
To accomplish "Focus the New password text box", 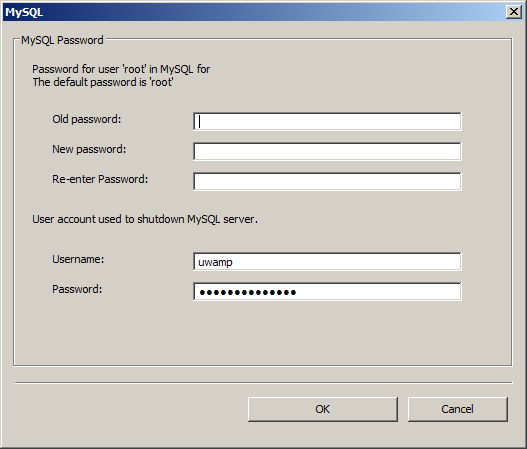I will tap(327, 151).
